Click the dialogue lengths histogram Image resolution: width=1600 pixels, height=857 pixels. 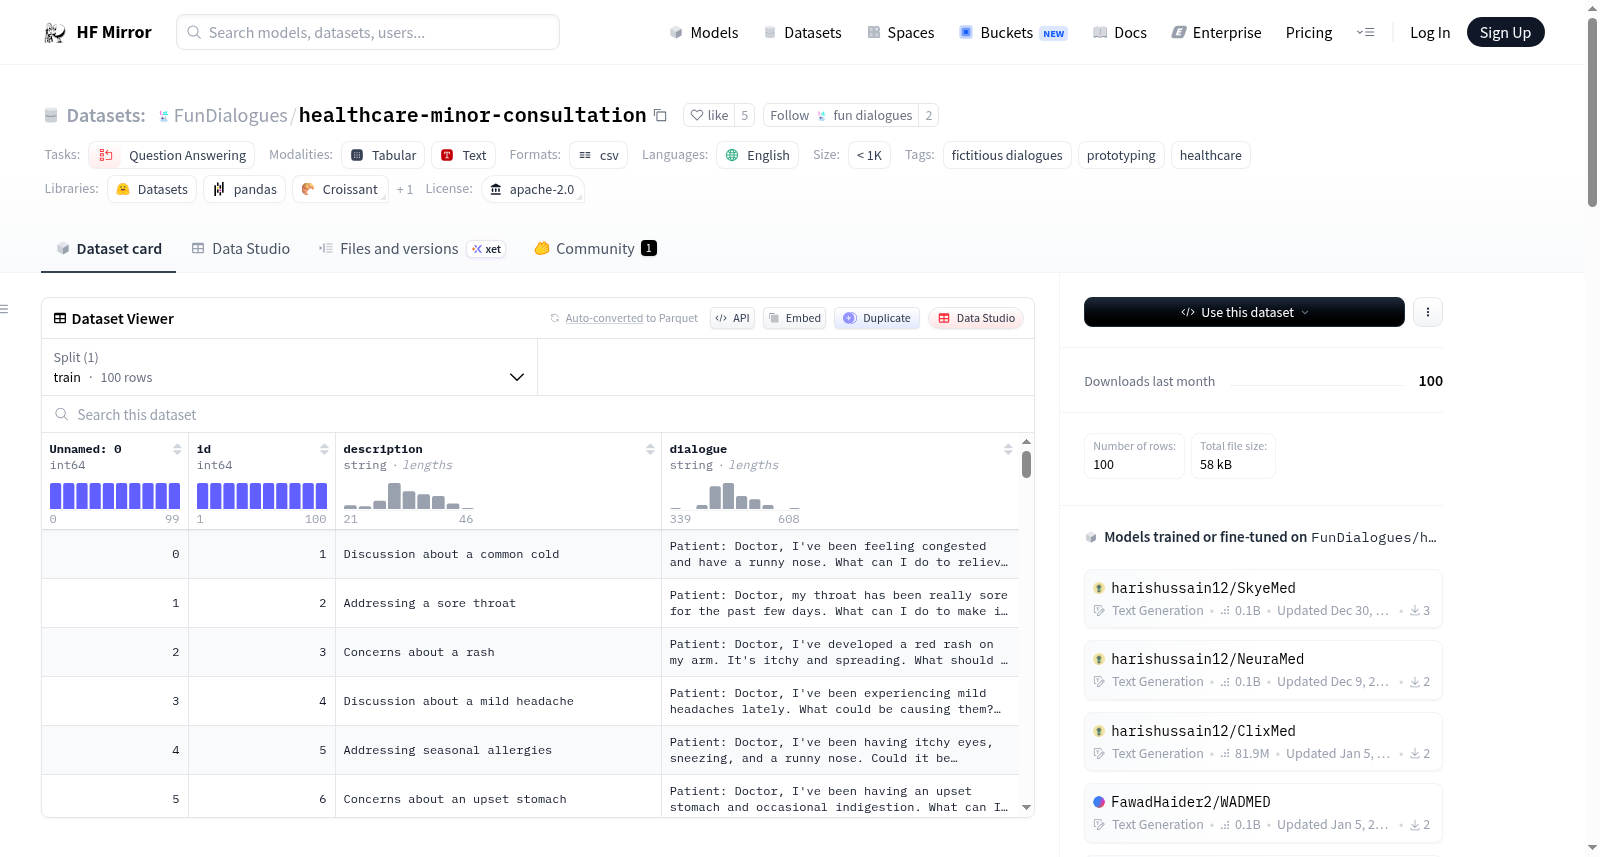[735, 496]
